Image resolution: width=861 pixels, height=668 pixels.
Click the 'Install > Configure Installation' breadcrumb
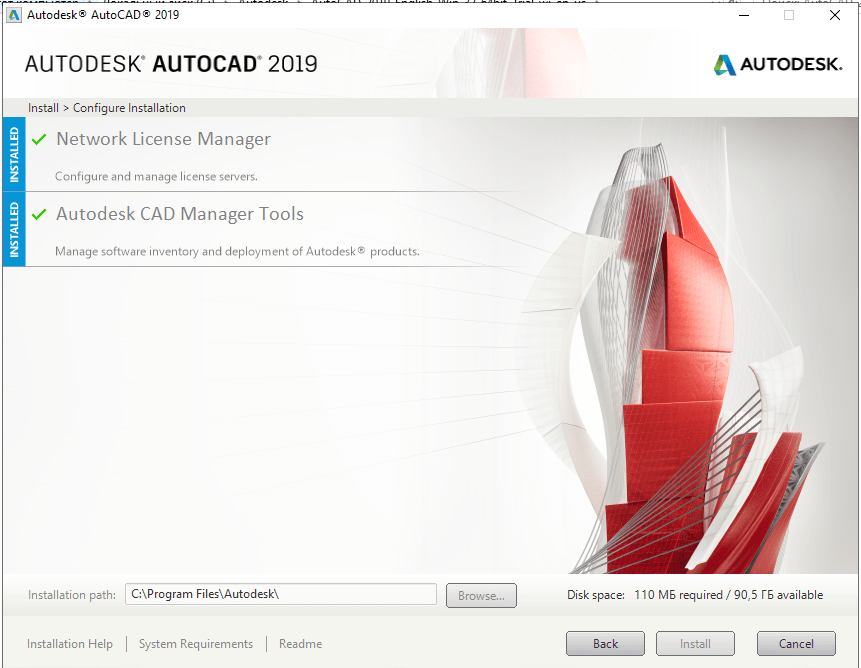(107, 108)
